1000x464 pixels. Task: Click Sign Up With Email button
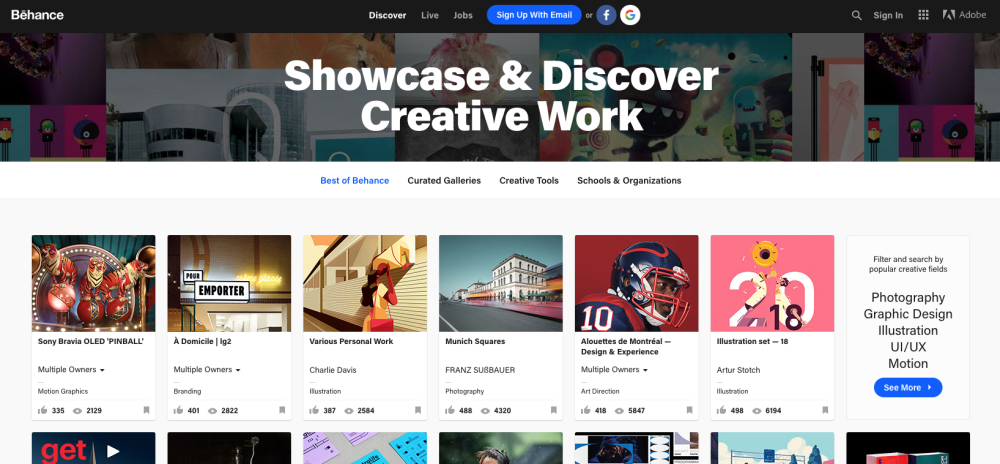pyautogui.click(x=534, y=15)
